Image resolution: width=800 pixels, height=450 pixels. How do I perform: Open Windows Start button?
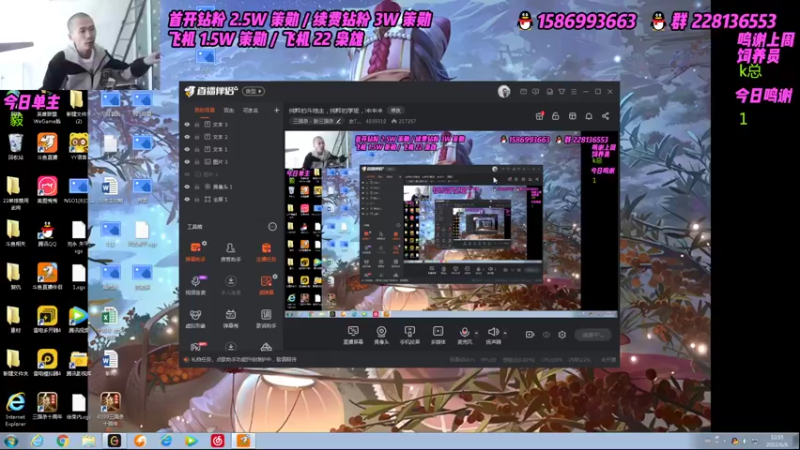coord(11,441)
